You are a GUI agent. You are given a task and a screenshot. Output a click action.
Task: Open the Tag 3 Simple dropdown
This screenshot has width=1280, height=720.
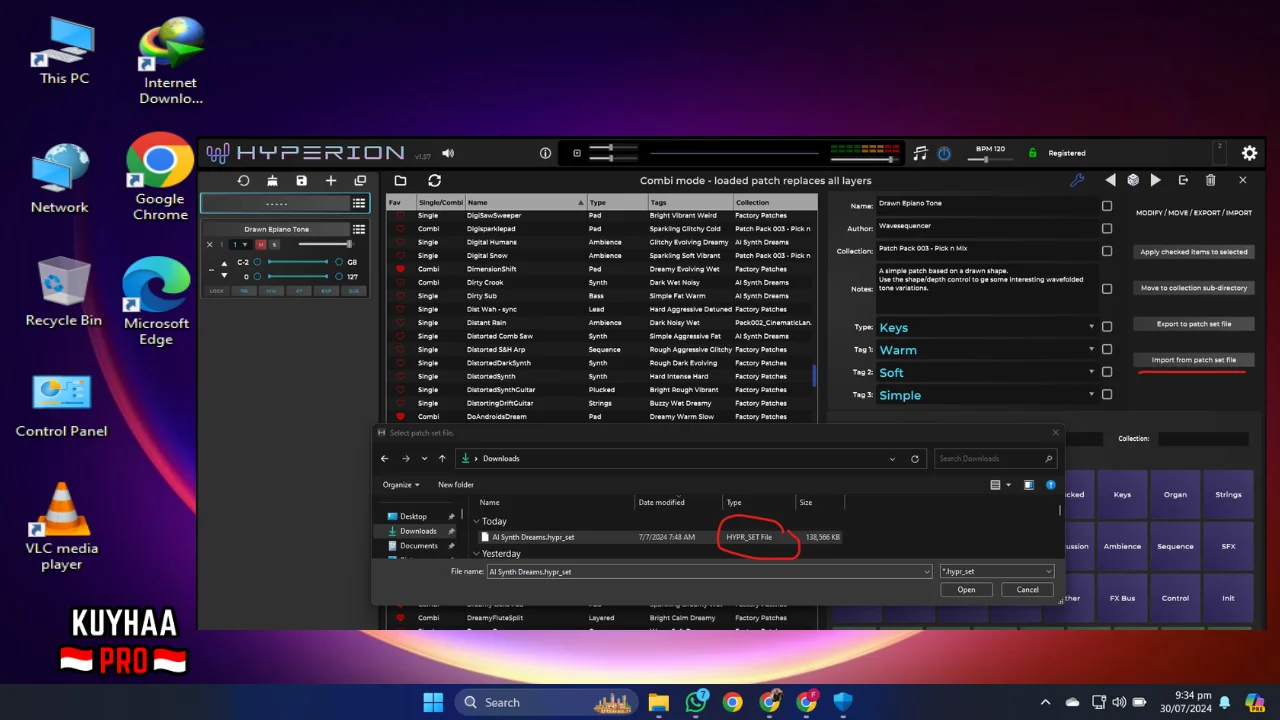click(986, 394)
